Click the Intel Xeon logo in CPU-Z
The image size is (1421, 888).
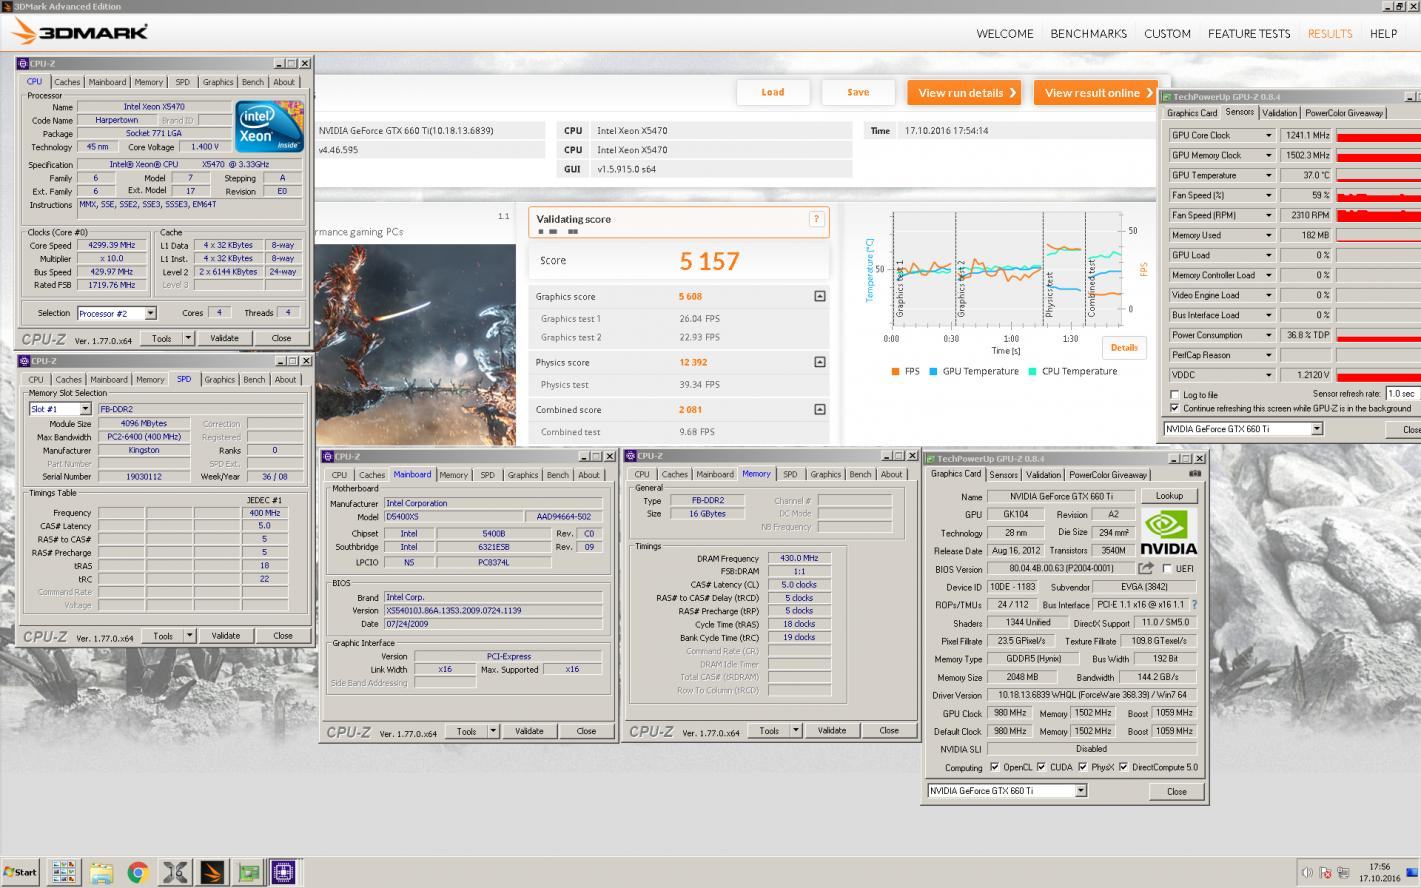pyautogui.click(x=269, y=126)
